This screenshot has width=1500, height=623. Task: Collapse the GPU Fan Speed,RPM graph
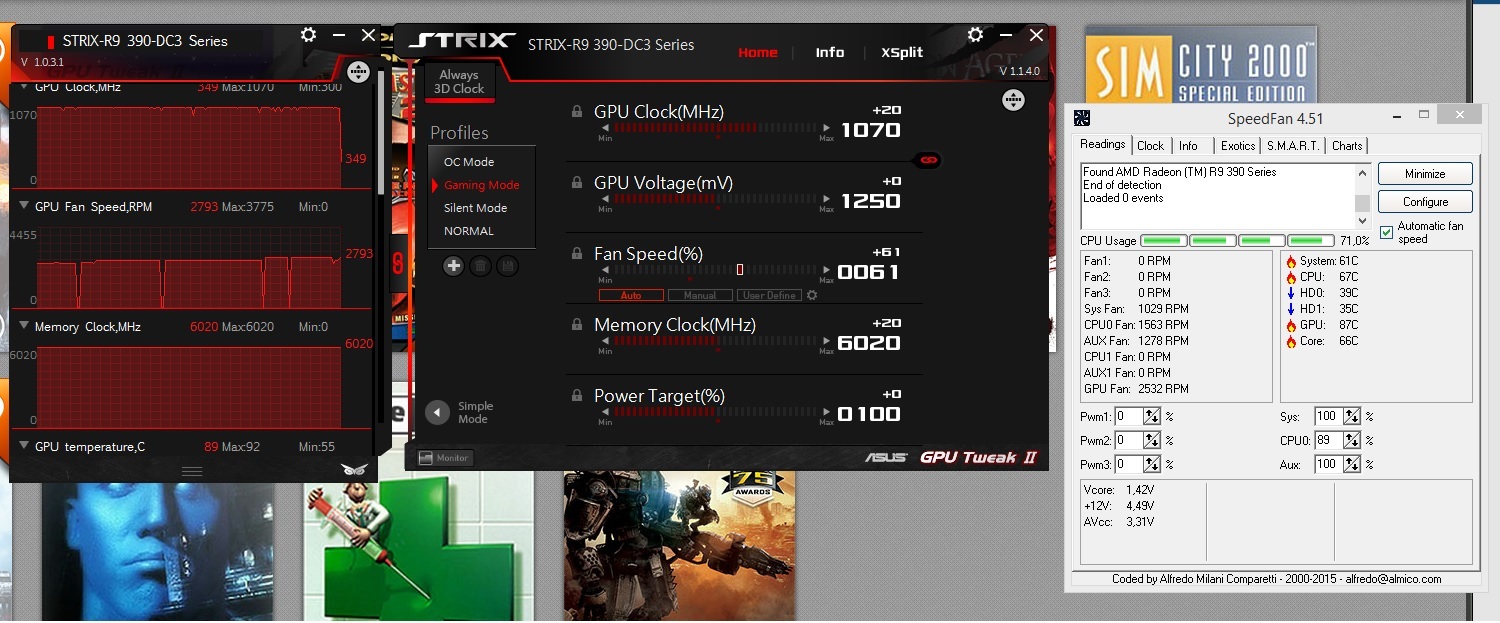24,206
